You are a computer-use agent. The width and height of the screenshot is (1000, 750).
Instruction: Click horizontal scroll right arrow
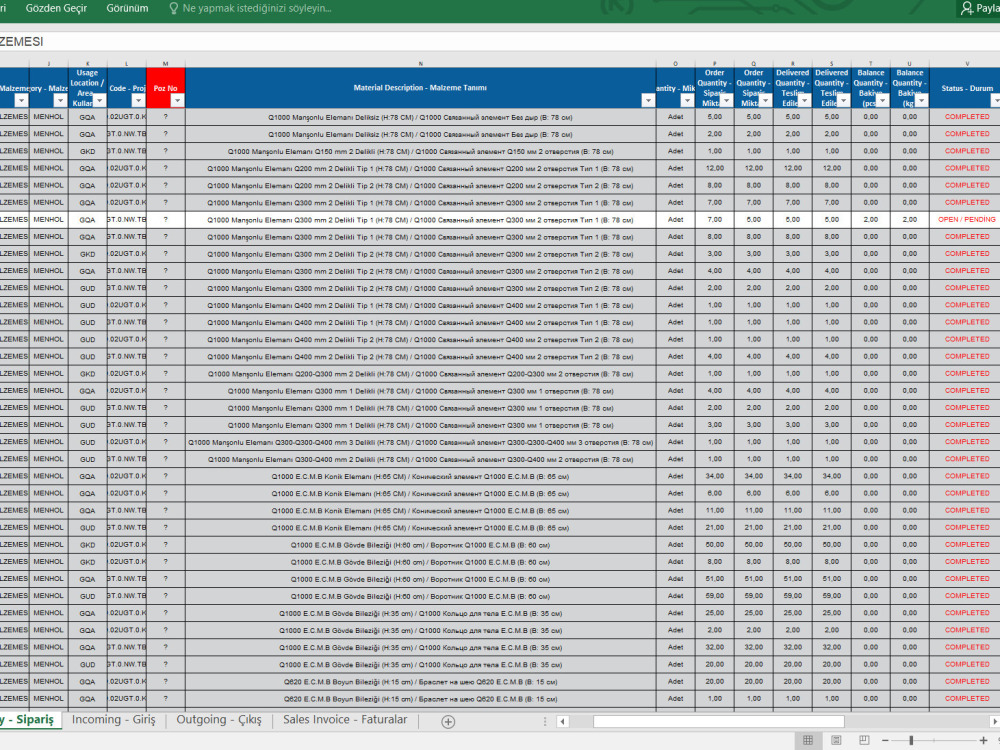(994, 721)
